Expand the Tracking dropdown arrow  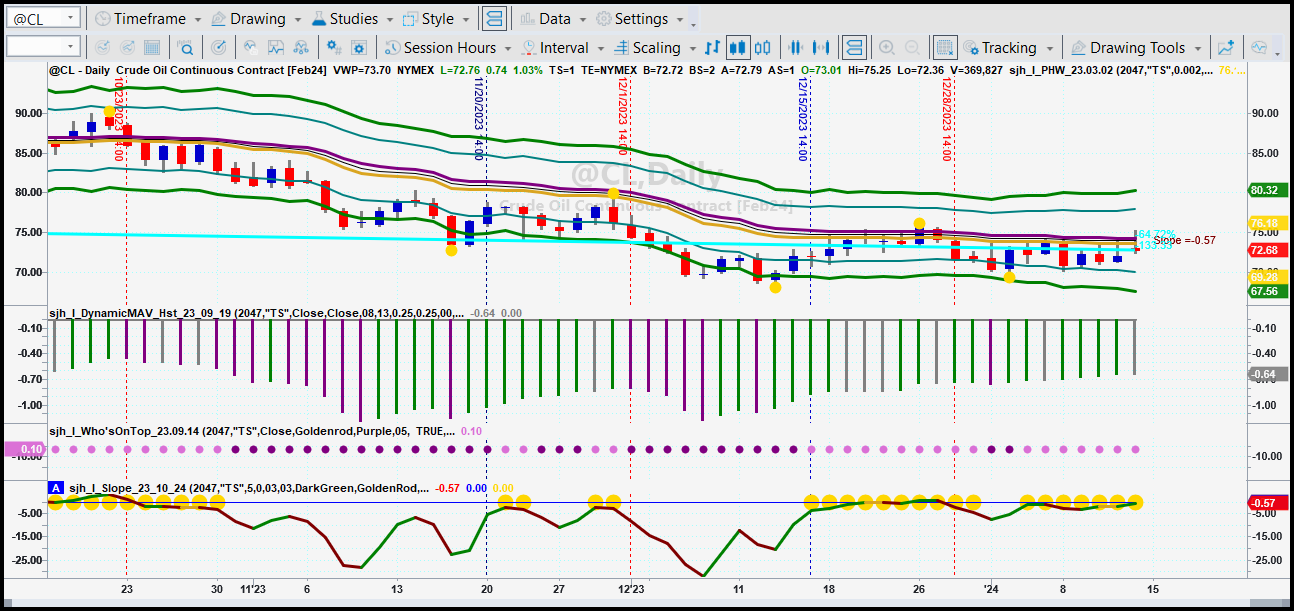[x=1049, y=47]
